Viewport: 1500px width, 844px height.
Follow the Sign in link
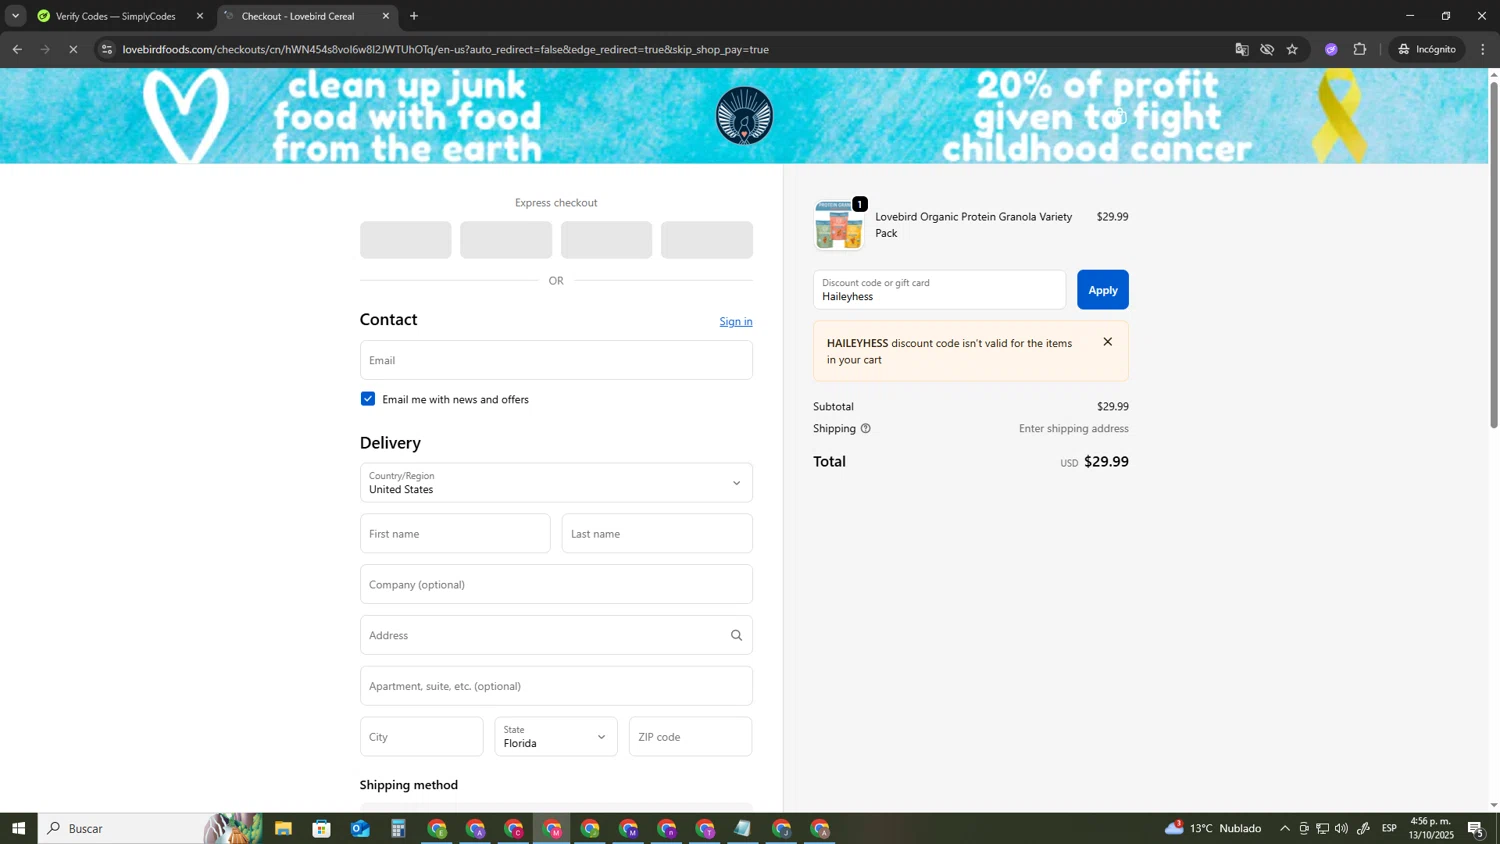click(736, 321)
